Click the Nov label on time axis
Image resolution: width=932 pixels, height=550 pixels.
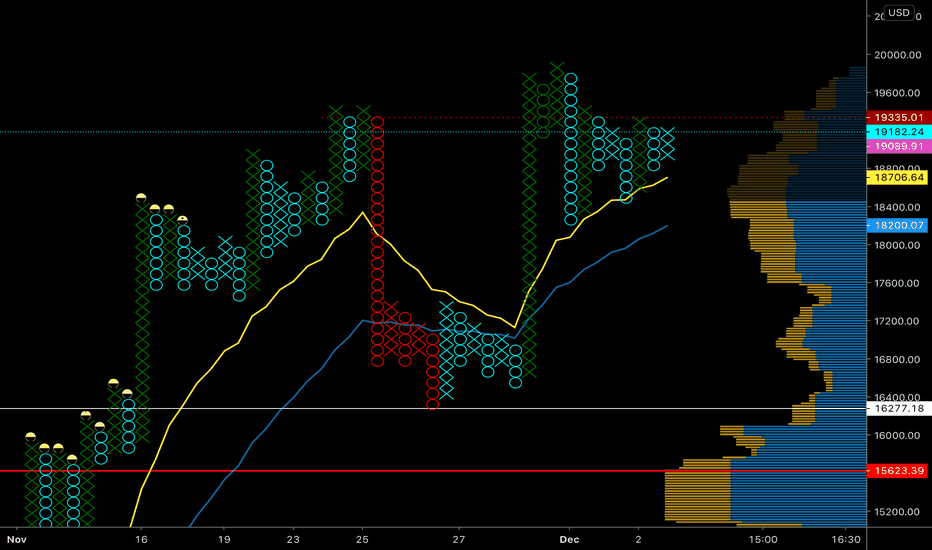(x=17, y=539)
